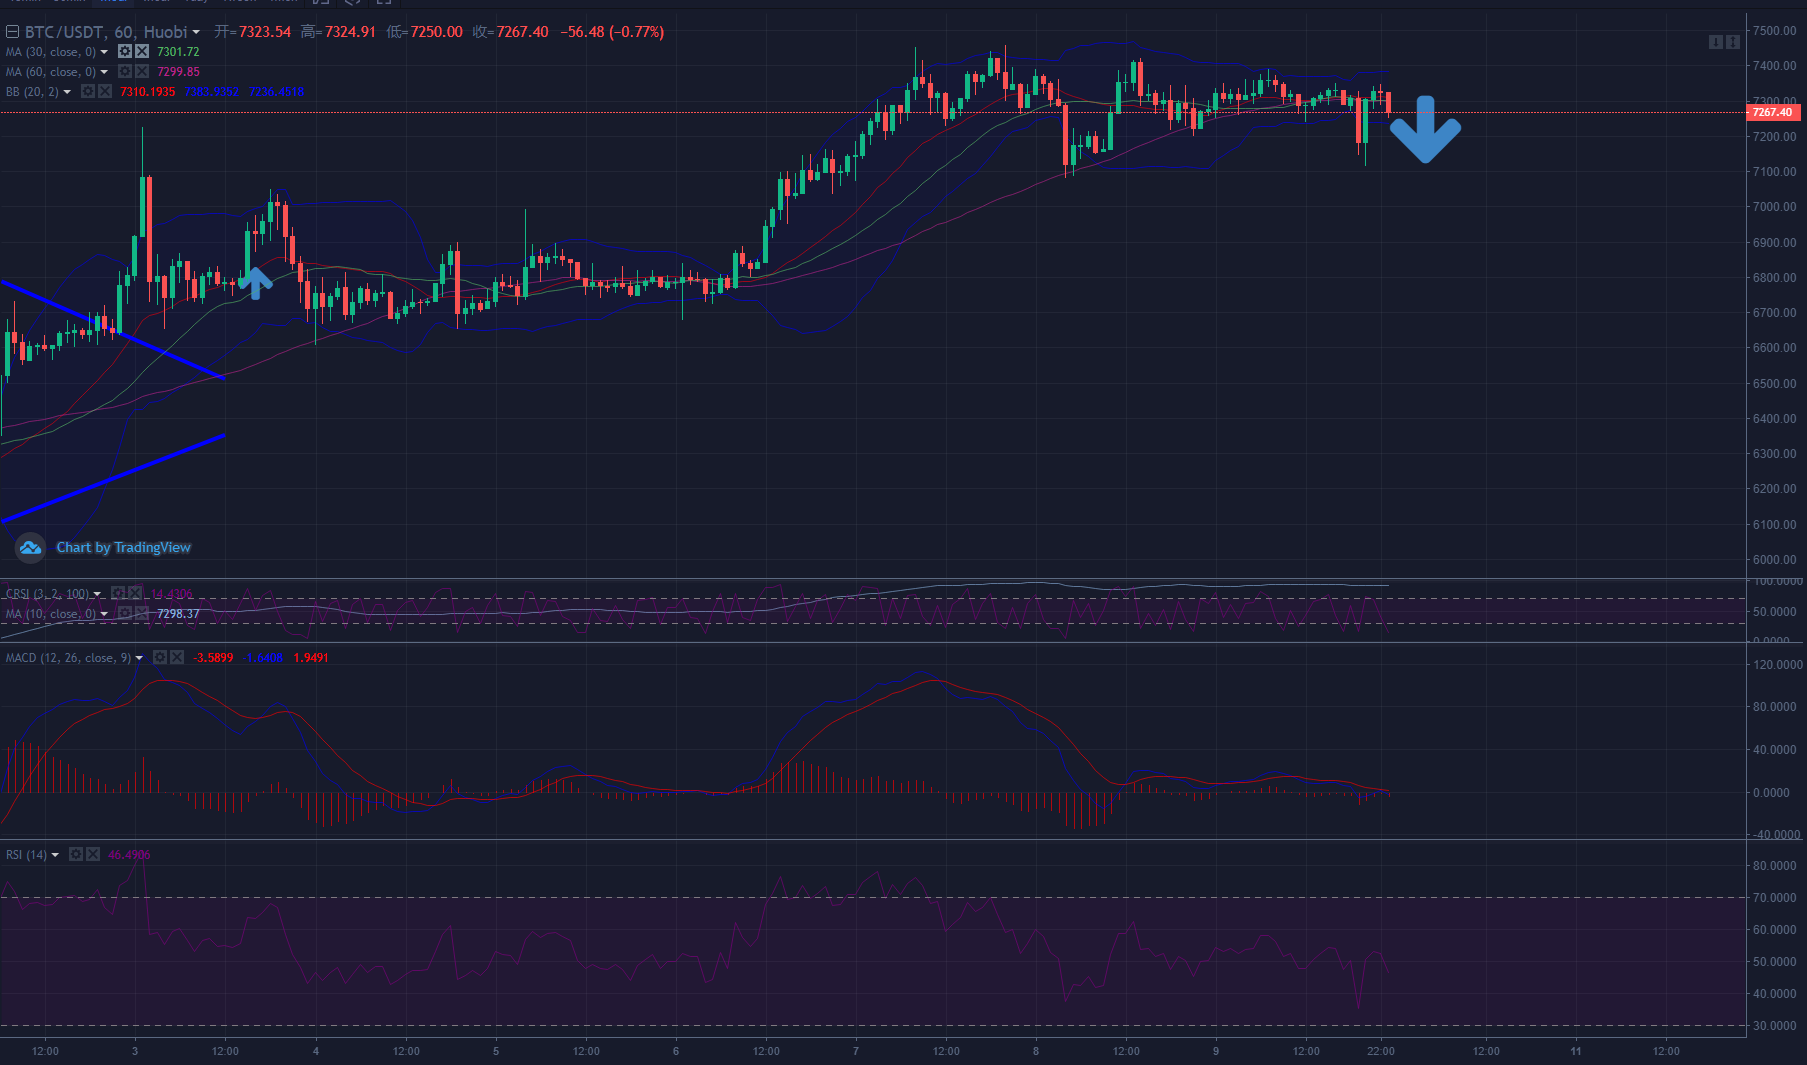The height and width of the screenshot is (1065, 1807).
Task: Select the MA (10, close, 0) label
Action: [51, 614]
